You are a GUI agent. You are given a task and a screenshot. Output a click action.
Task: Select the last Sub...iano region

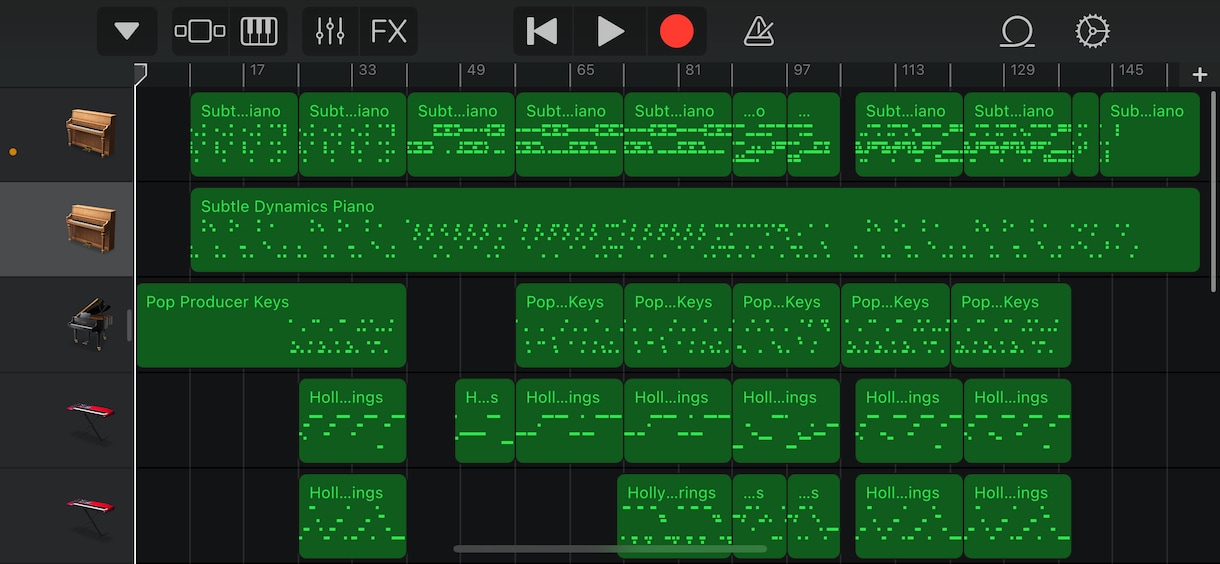[x=1149, y=135]
